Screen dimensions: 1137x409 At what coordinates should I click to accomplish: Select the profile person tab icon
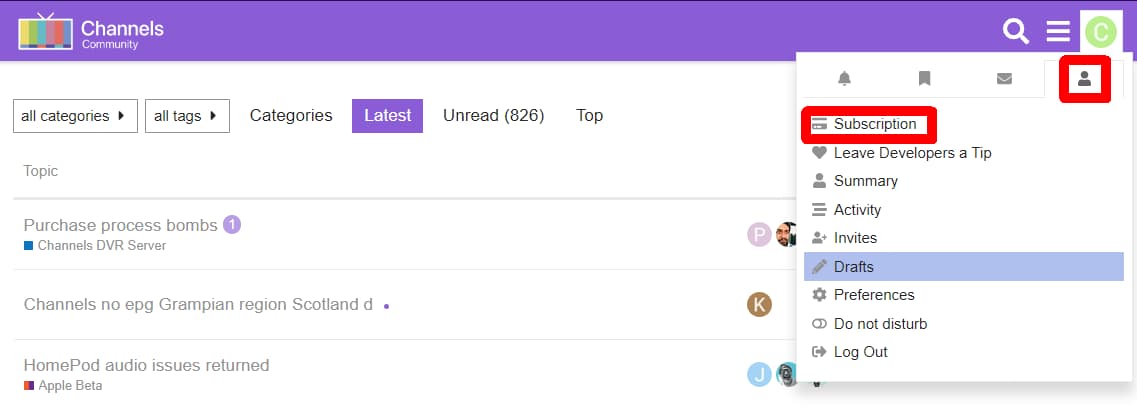coord(1084,79)
